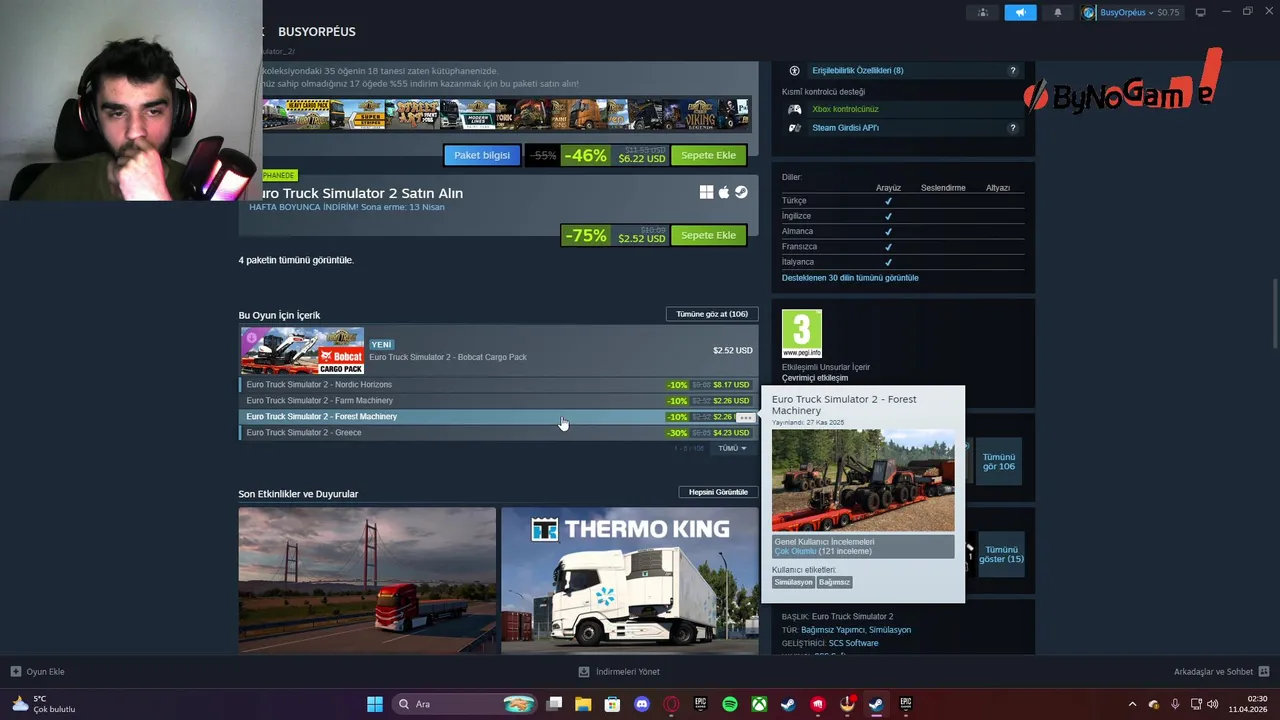The width and height of the screenshot is (1280, 720).
Task: Open the Thermo King news thumbnail
Action: coord(630,581)
